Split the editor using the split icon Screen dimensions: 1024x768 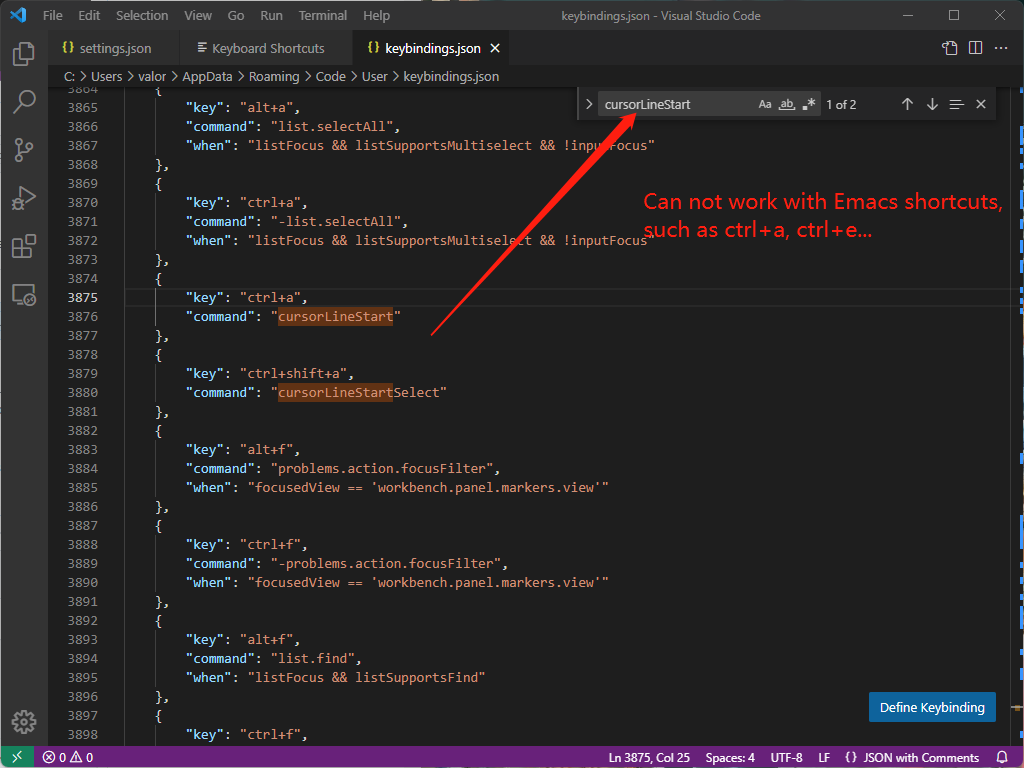pos(975,47)
